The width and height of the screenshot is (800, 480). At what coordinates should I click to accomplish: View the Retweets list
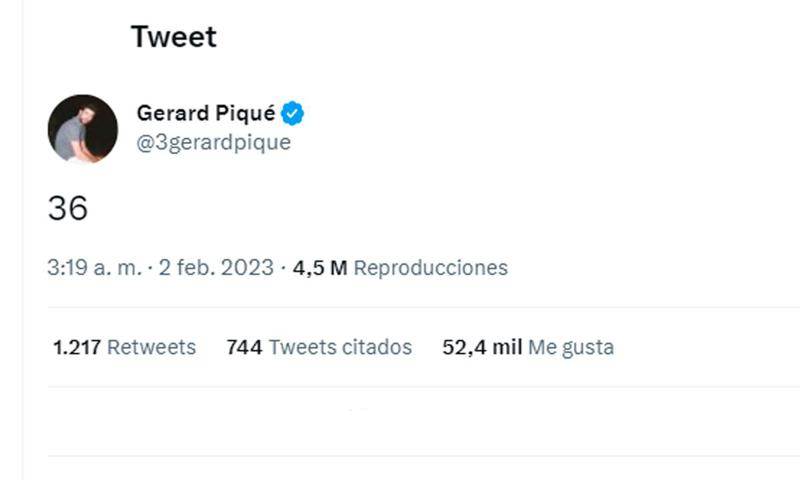[152, 347]
